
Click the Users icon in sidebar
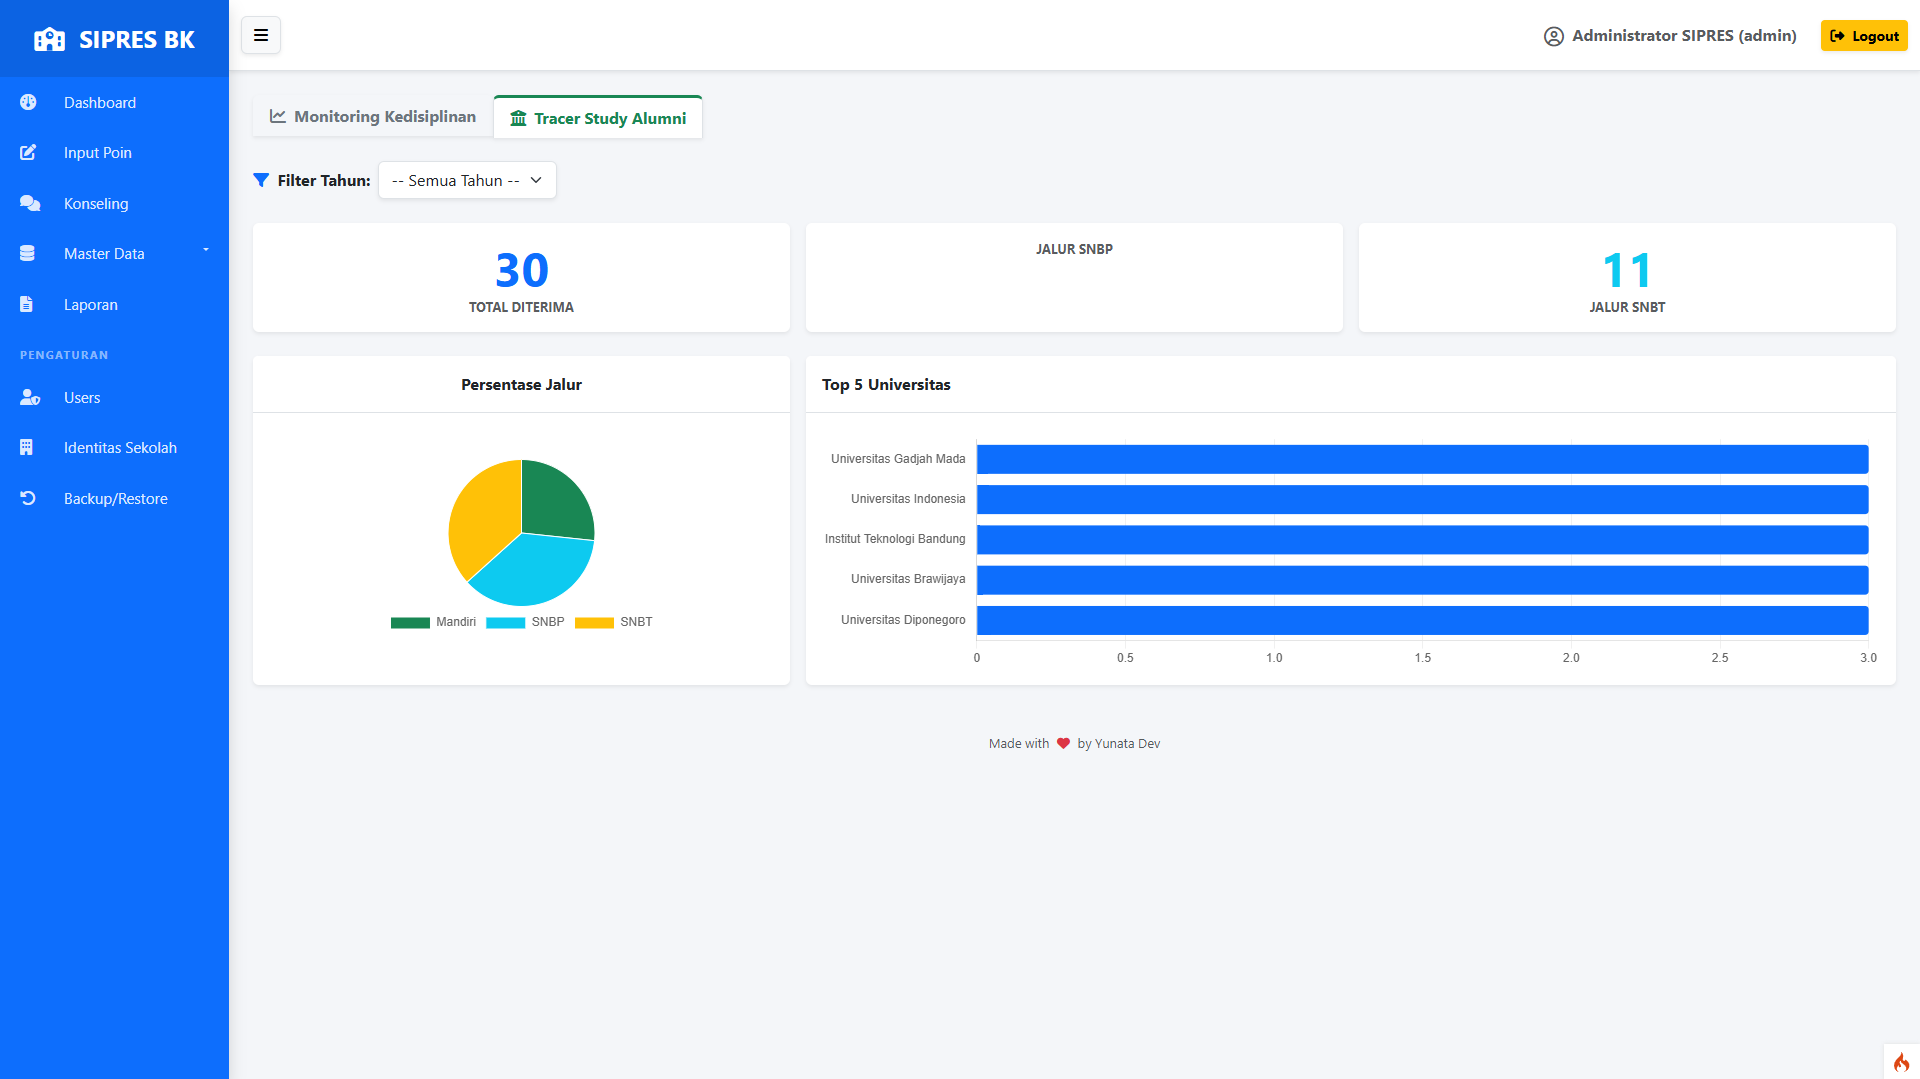[x=30, y=398]
